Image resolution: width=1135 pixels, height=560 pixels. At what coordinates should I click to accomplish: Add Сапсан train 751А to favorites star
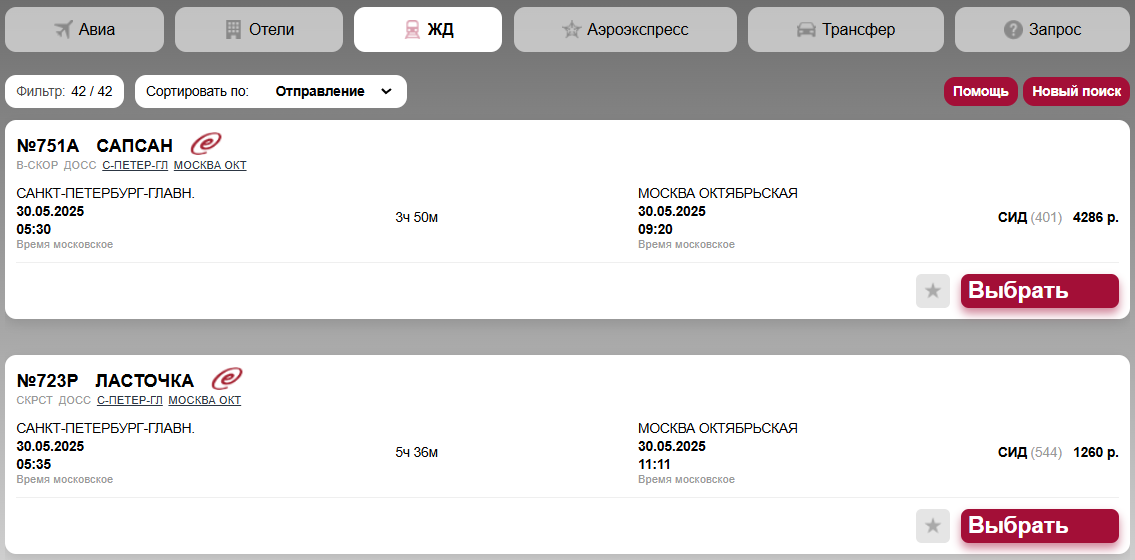(932, 291)
